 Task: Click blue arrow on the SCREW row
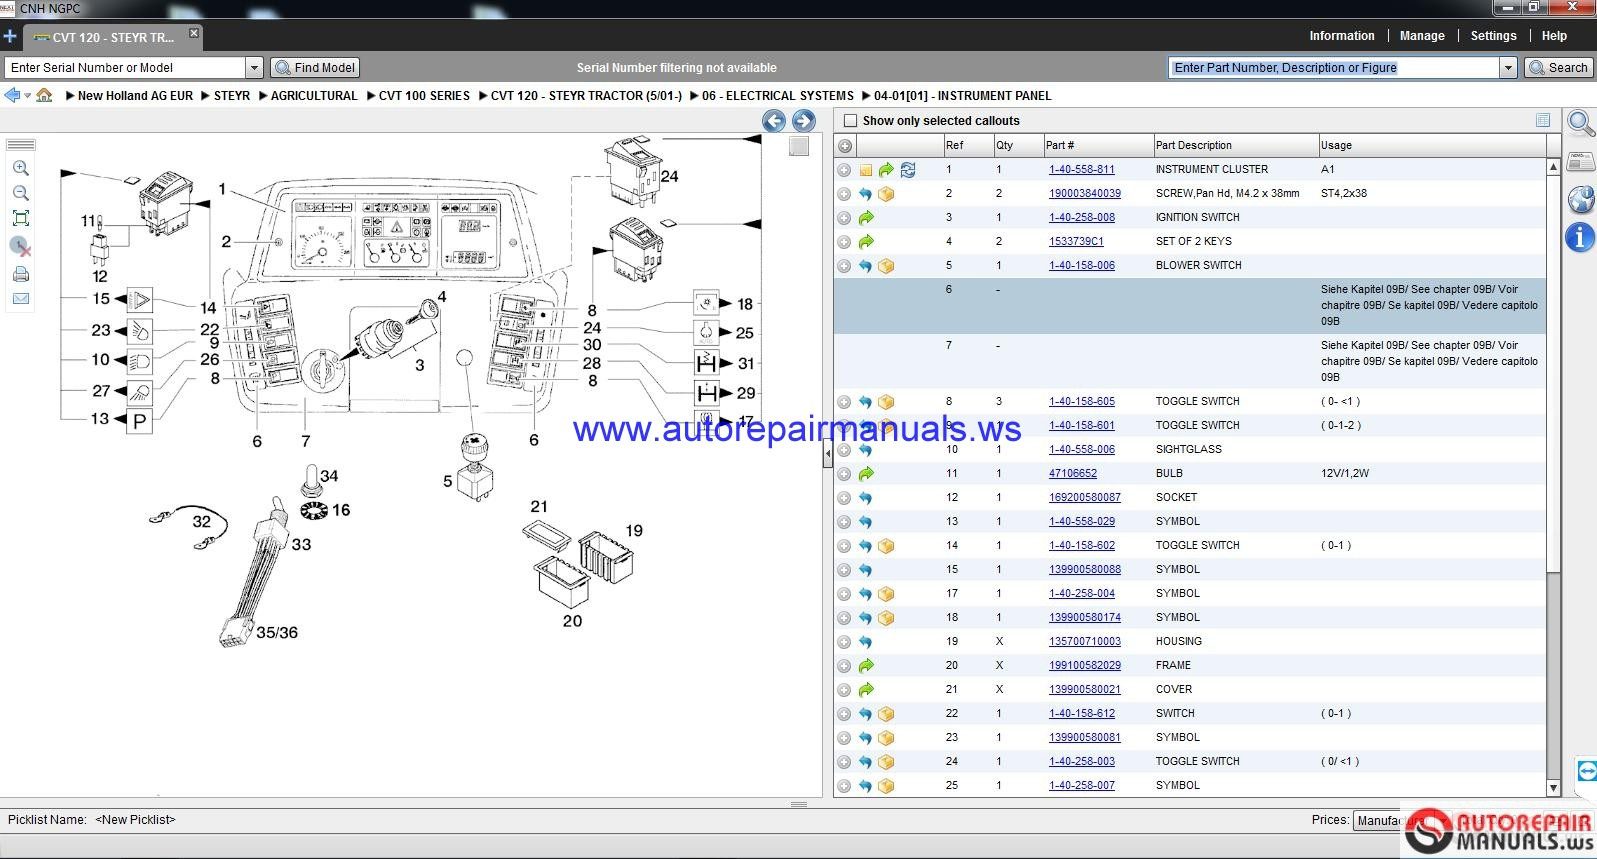pyautogui.click(x=866, y=194)
